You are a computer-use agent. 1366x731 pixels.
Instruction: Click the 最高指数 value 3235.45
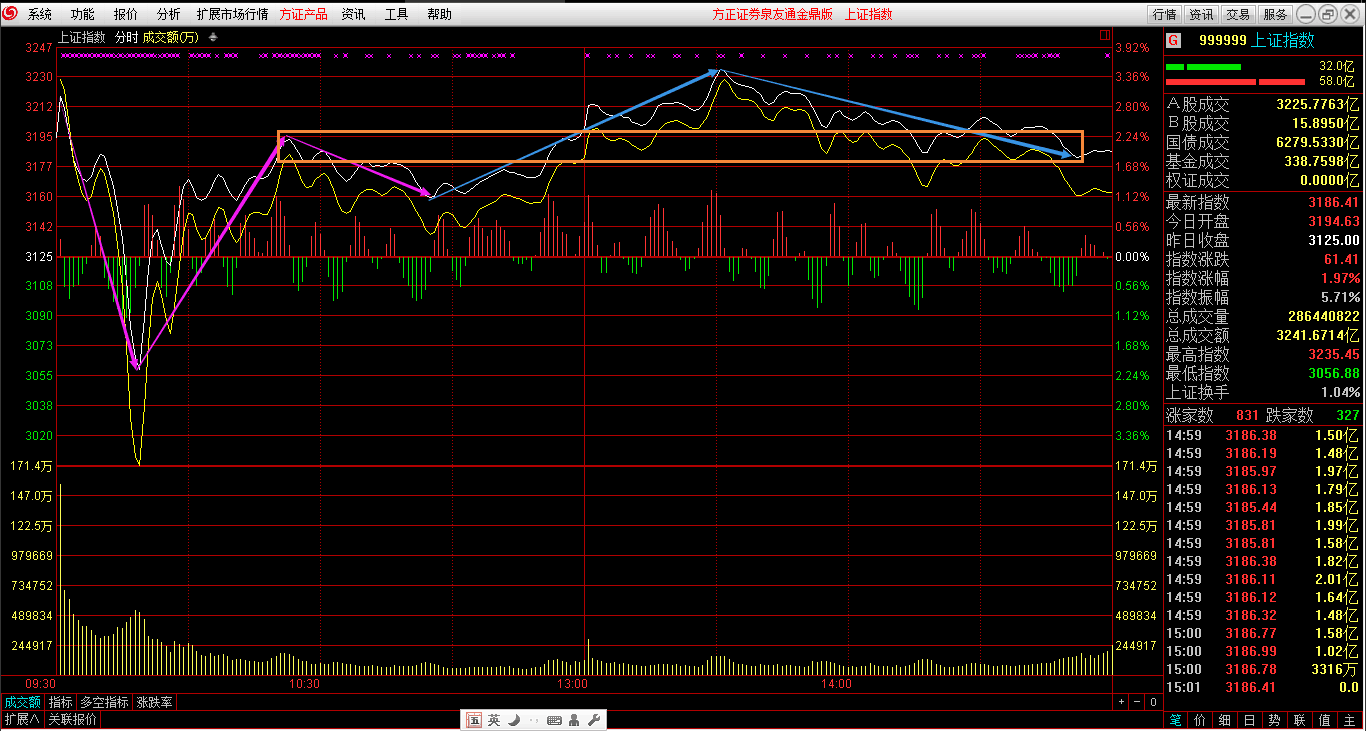coord(1334,354)
